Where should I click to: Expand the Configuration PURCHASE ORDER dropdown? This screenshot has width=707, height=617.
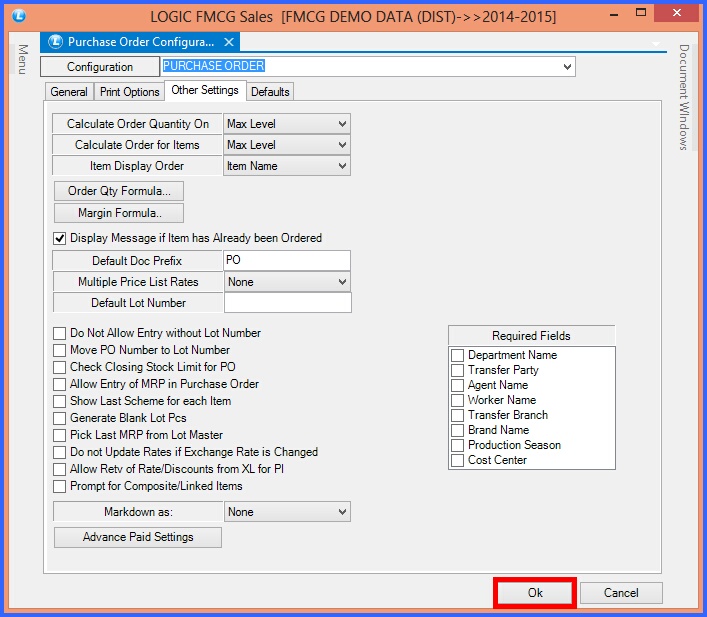(567, 67)
